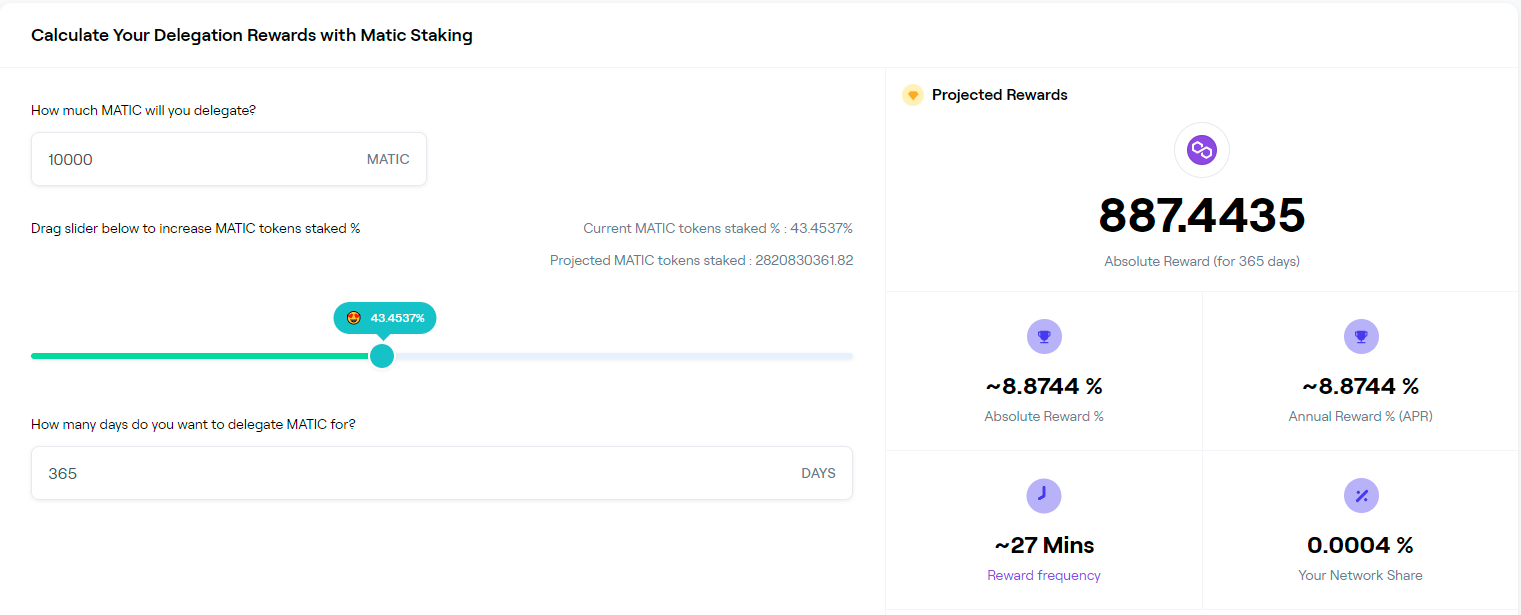
Task: Click the green filled part of slider track
Action: click(200, 356)
